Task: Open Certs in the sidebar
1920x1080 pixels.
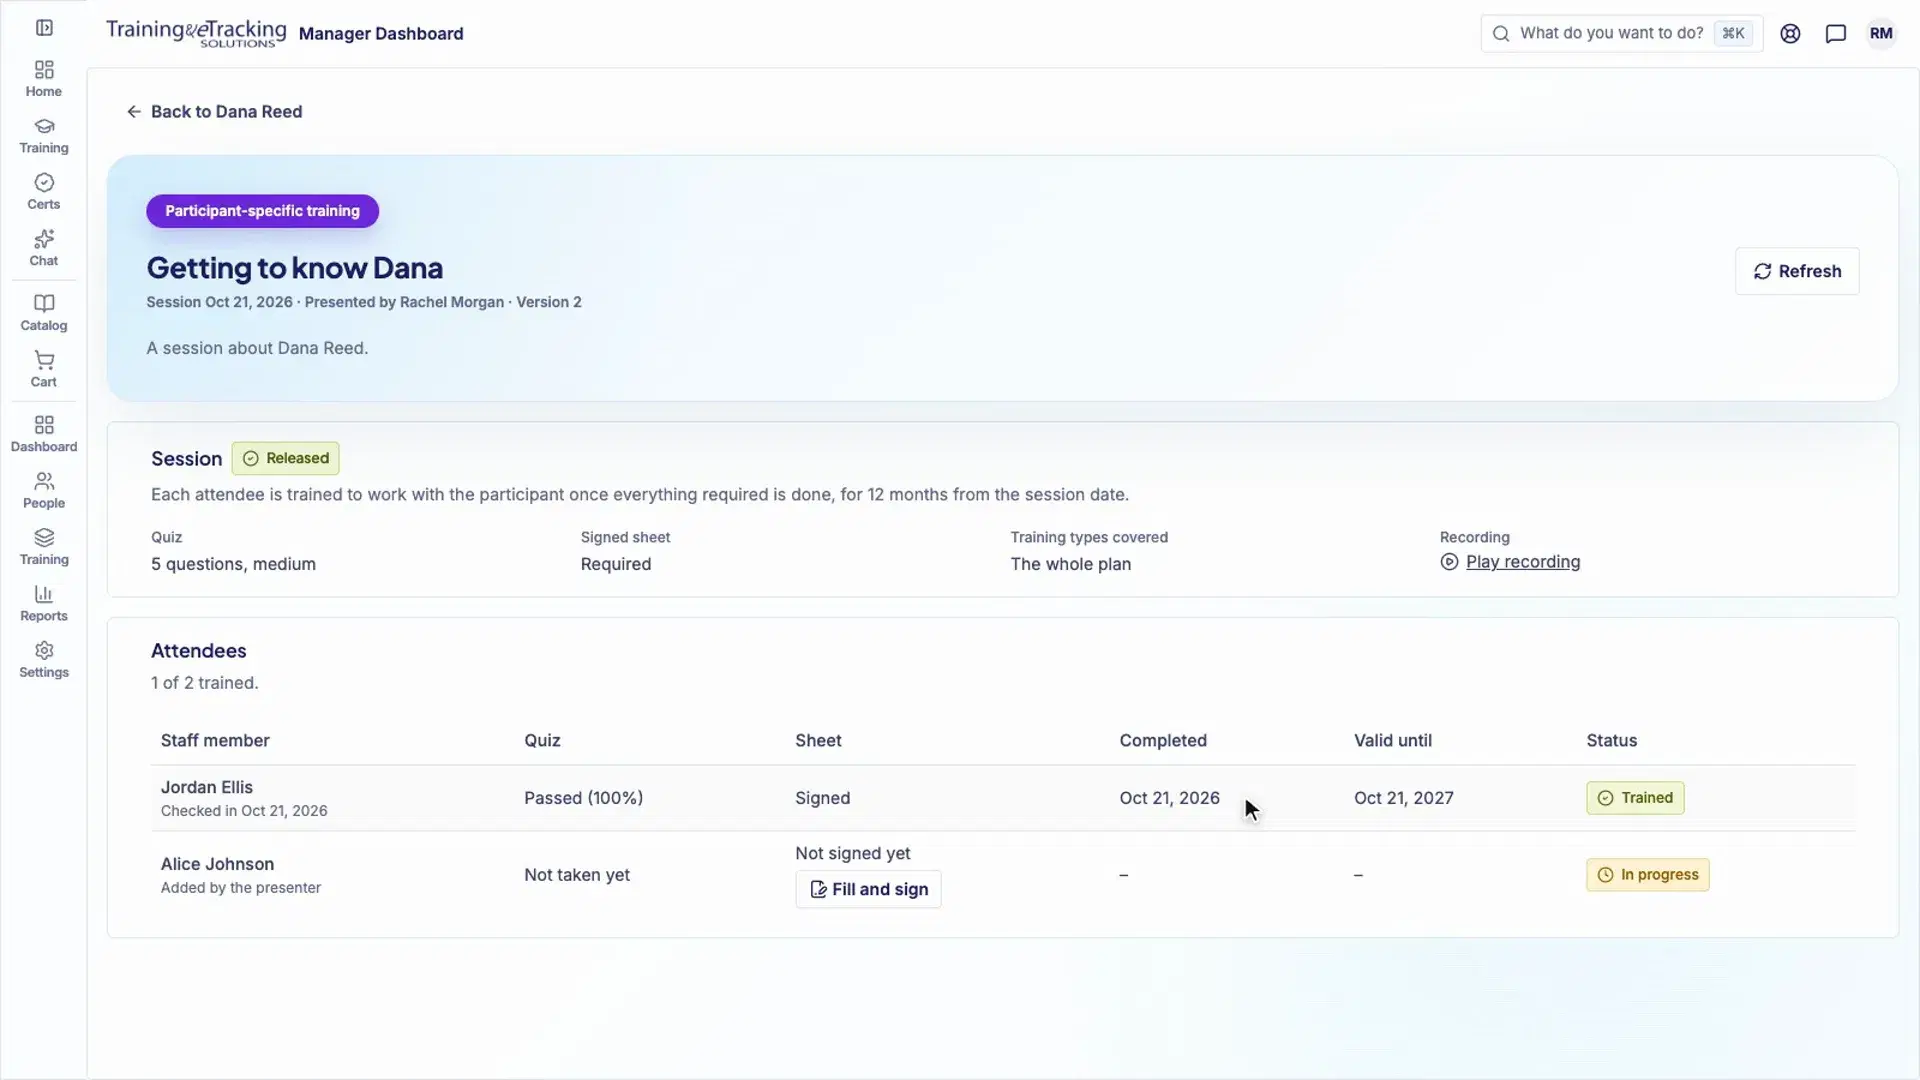Action: (44, 192)
